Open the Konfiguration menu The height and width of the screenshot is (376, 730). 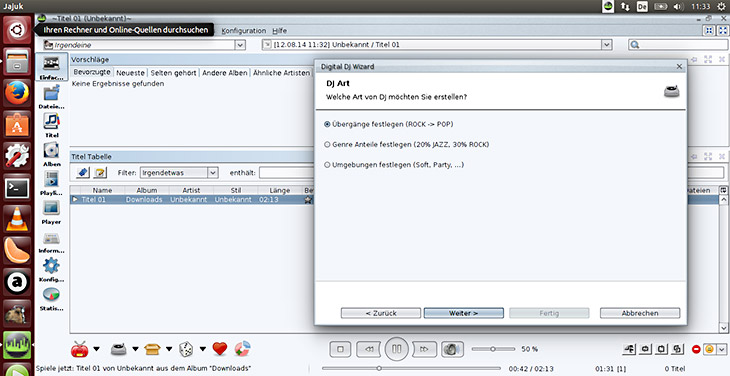point(243,31)
